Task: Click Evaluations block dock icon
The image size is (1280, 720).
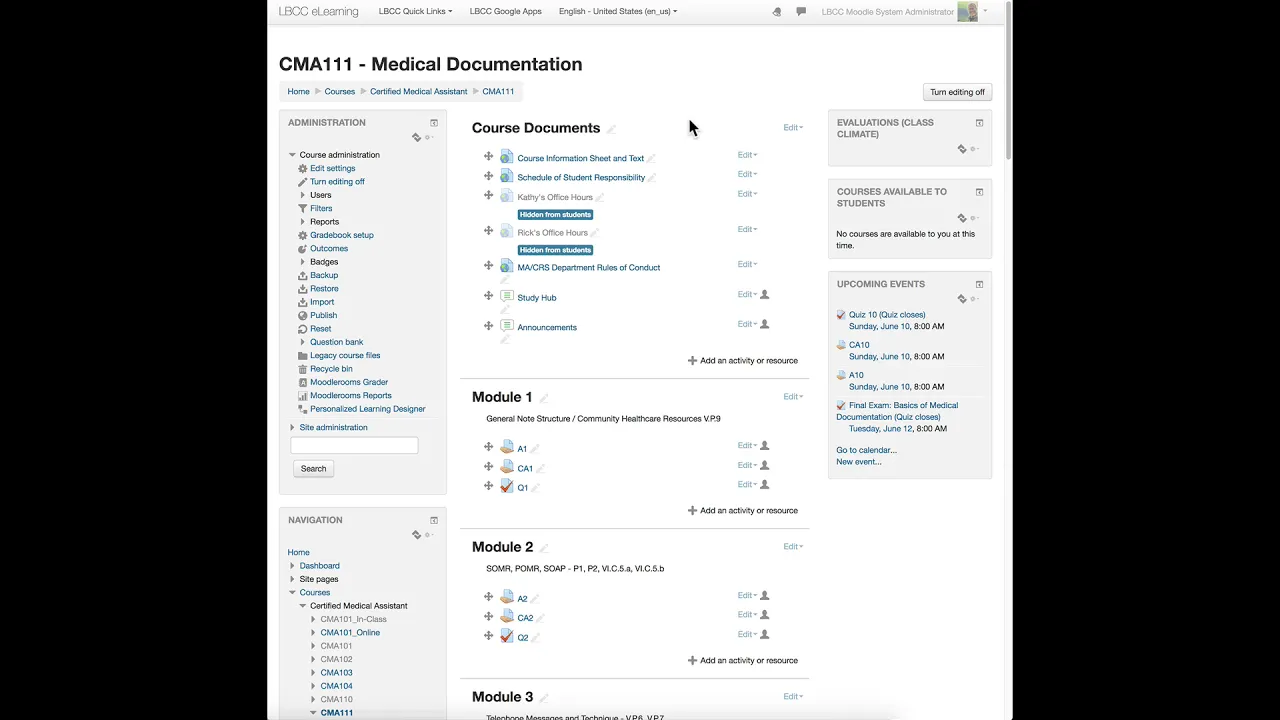Action: pyautogui.click(x=979, y=123)
